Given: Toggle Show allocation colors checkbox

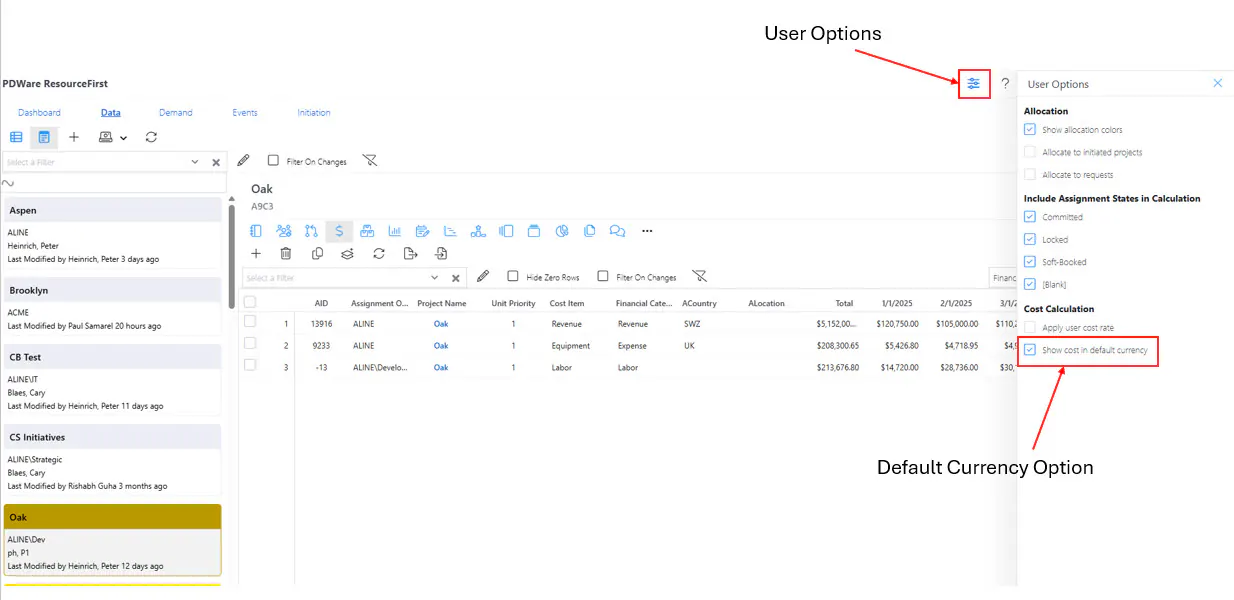Looking at the screenshot, I should [1030, 130].
